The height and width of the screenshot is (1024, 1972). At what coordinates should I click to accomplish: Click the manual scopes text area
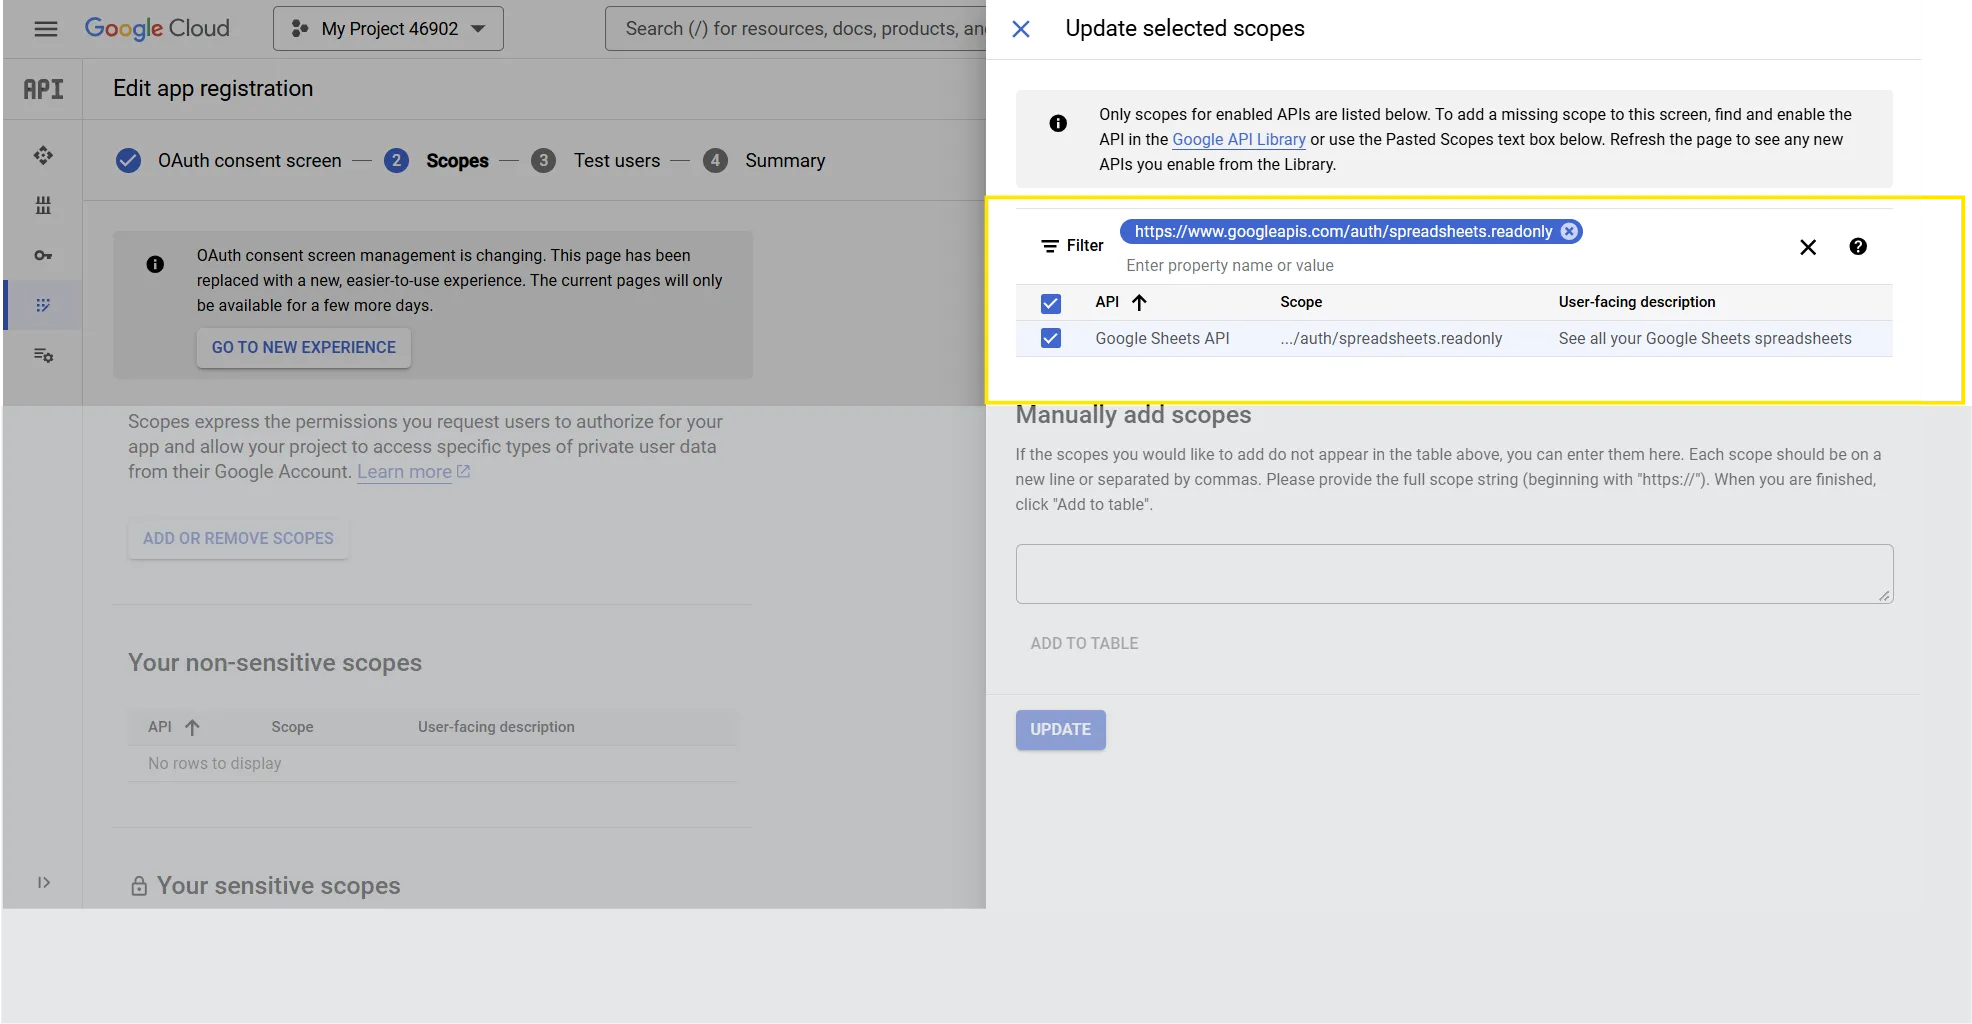(1454, 574)
